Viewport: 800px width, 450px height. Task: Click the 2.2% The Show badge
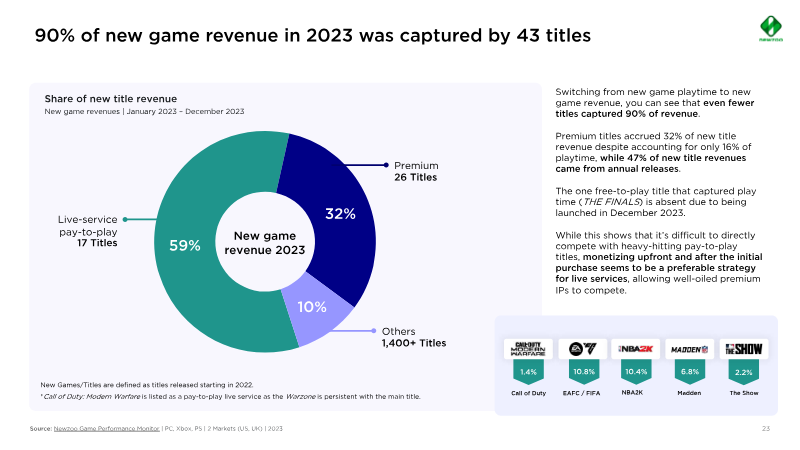(743, 371)
